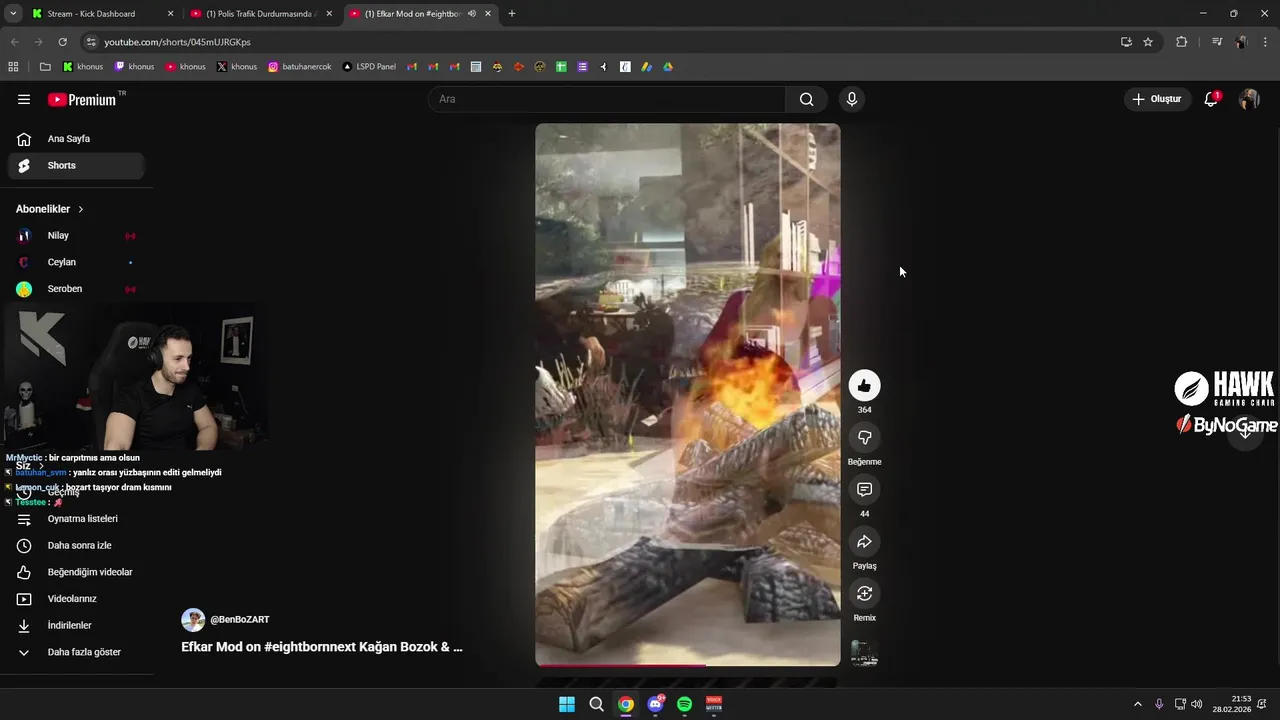Share the short via Paylaş
This screenshot has height=720, width=1280.
pyautogui.click(x=864, y=542)
